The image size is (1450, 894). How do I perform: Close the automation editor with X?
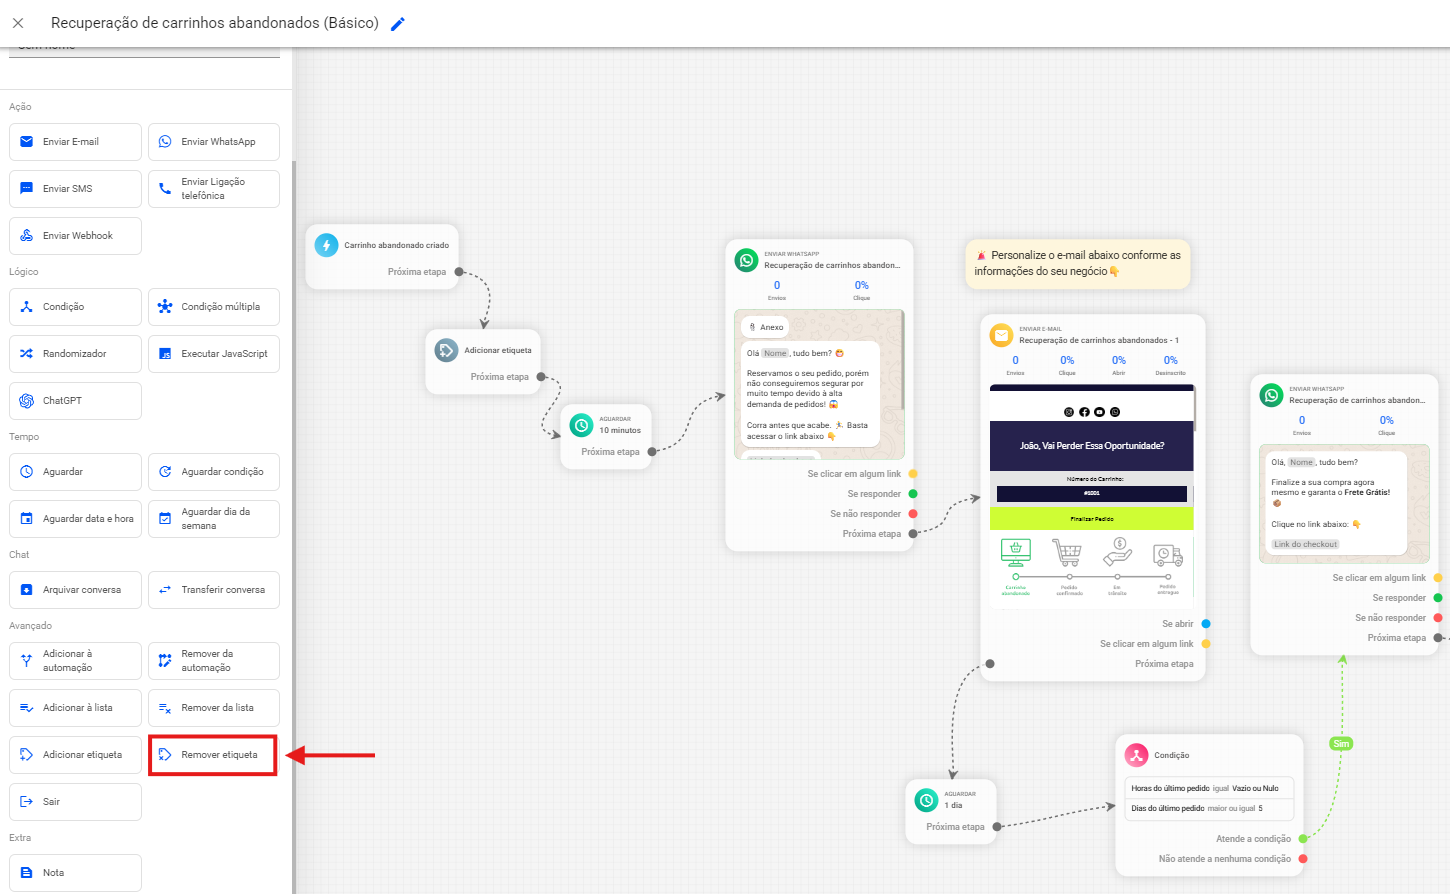coord(18,23)
